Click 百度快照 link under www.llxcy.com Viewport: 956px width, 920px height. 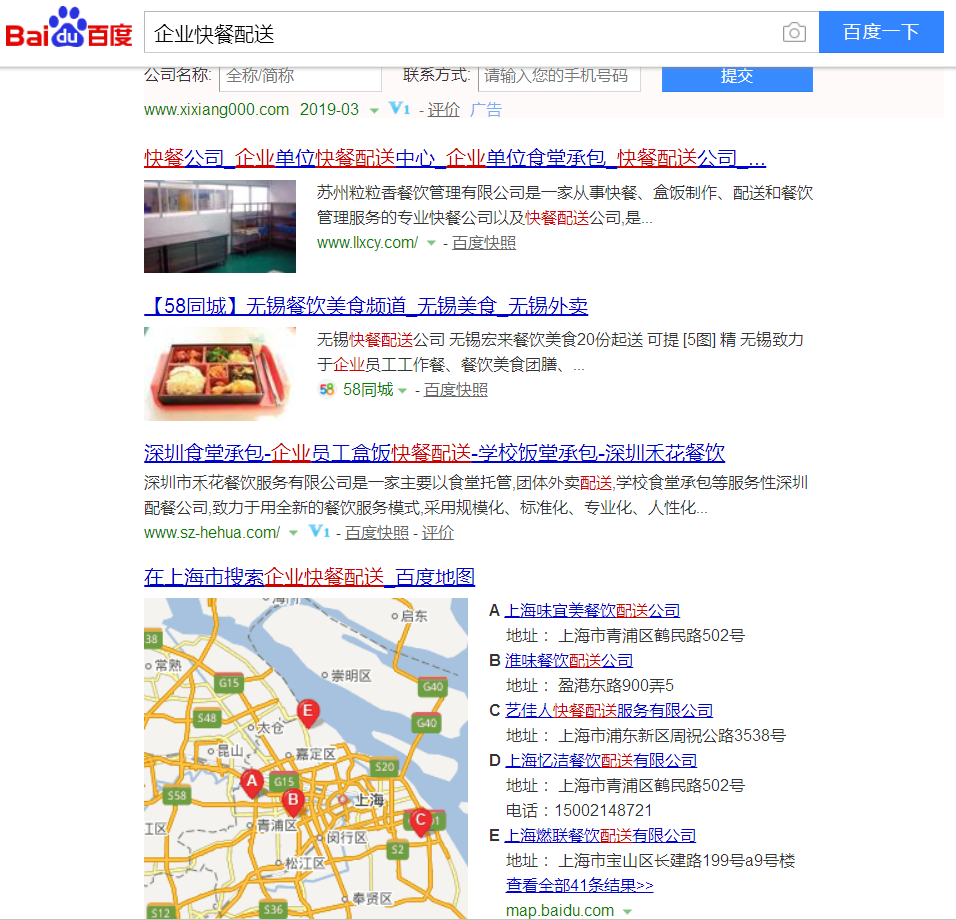(x=484, y=243)
